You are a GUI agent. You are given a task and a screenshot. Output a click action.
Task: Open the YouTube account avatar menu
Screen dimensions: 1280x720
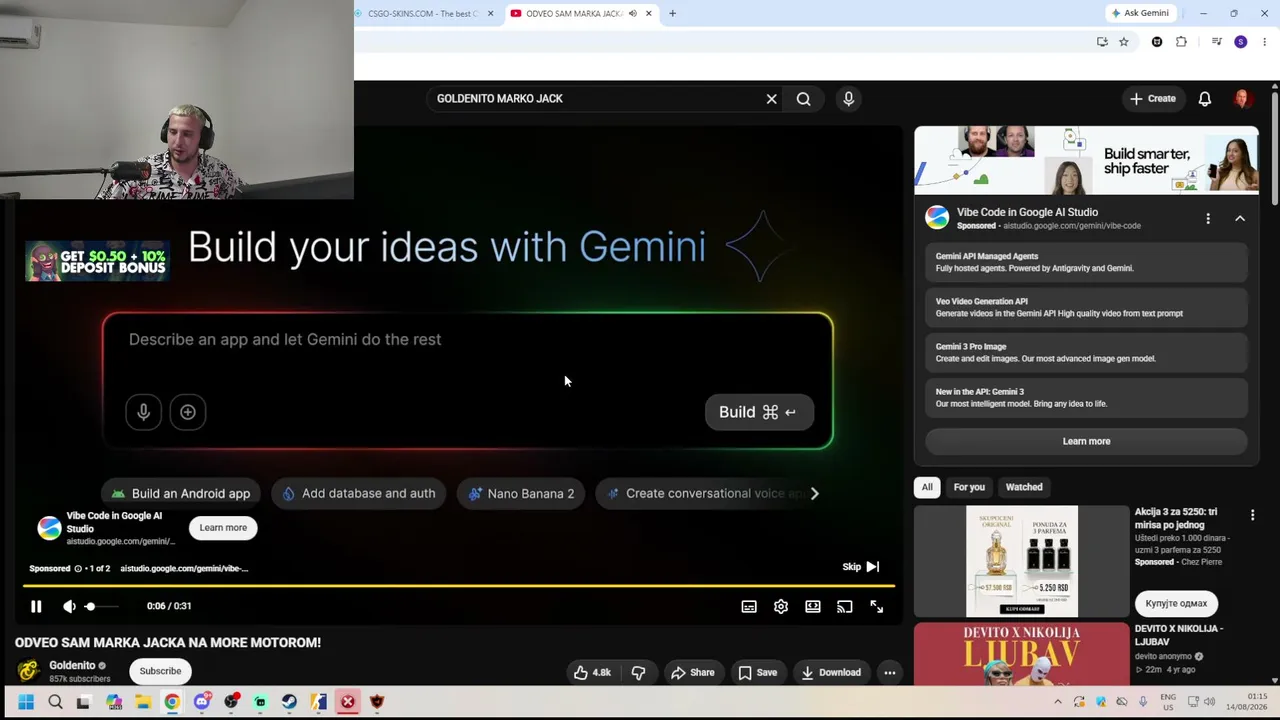click(1243, 99)
